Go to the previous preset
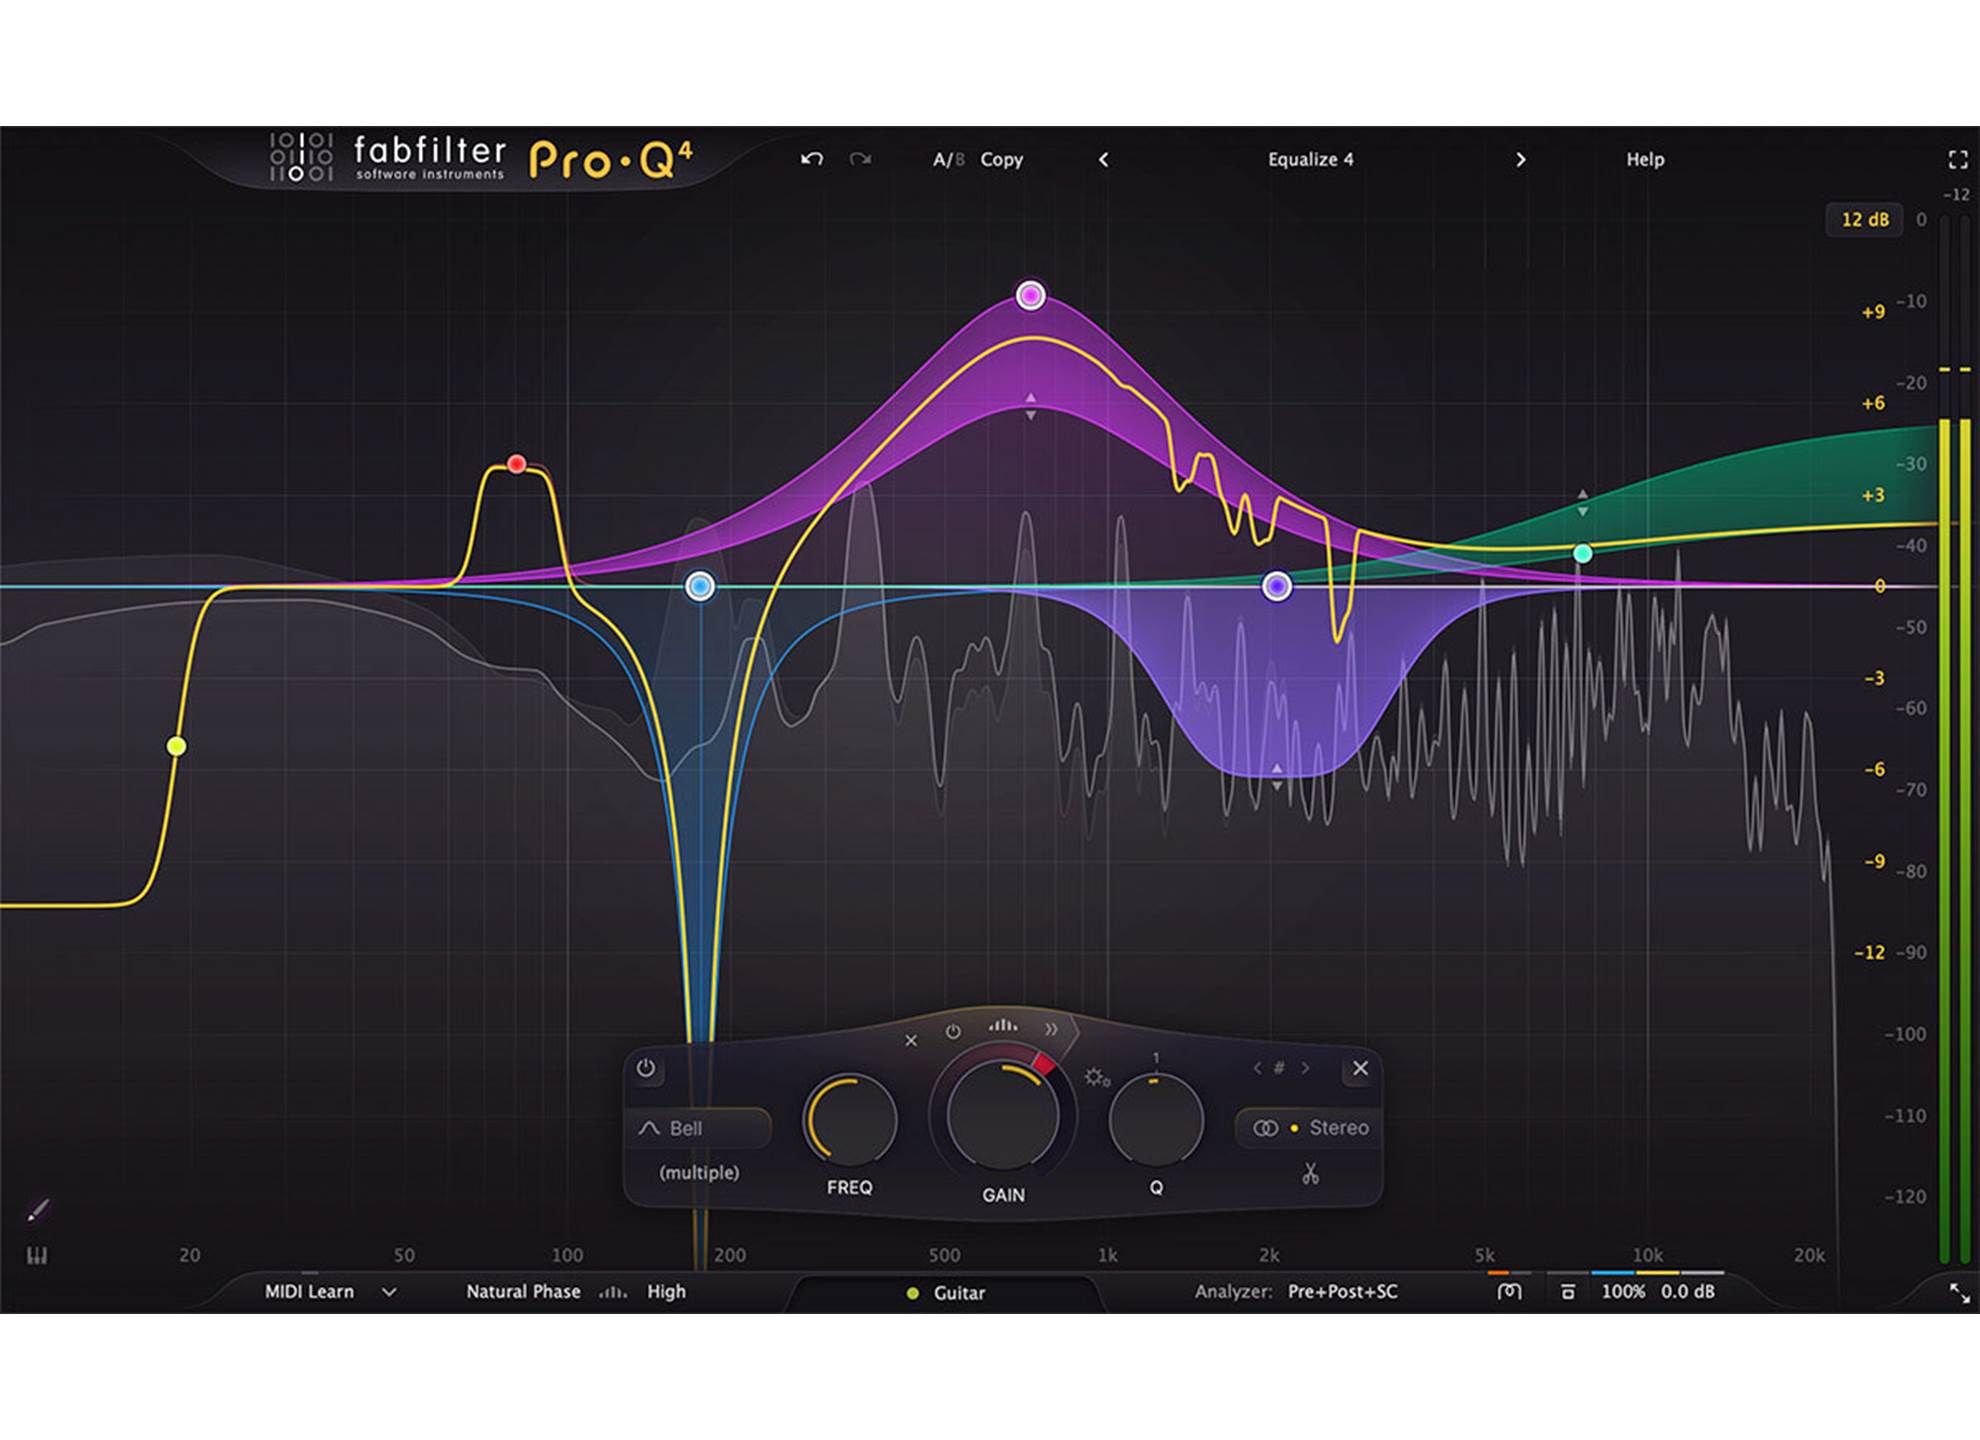 tap(1103, 159)
